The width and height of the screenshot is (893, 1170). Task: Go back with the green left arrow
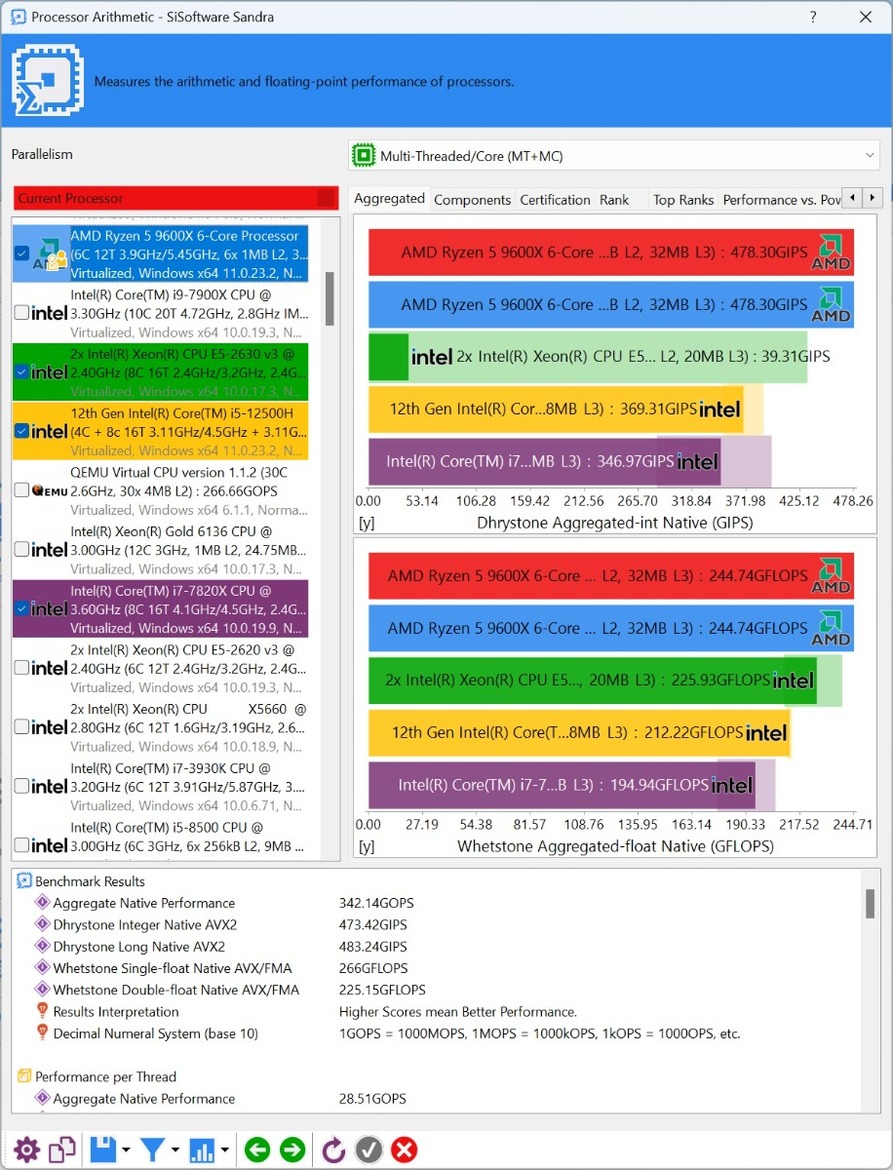click(x=257, y=1149)
